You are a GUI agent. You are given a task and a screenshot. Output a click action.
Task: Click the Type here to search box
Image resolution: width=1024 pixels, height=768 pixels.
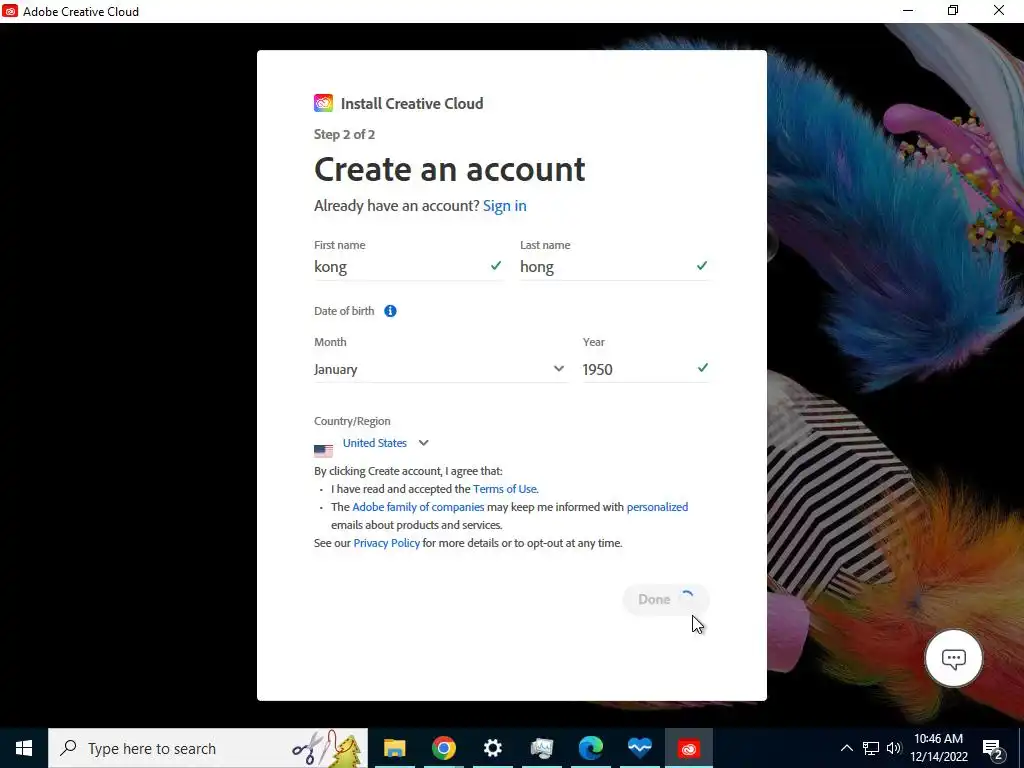pos(208,748)
